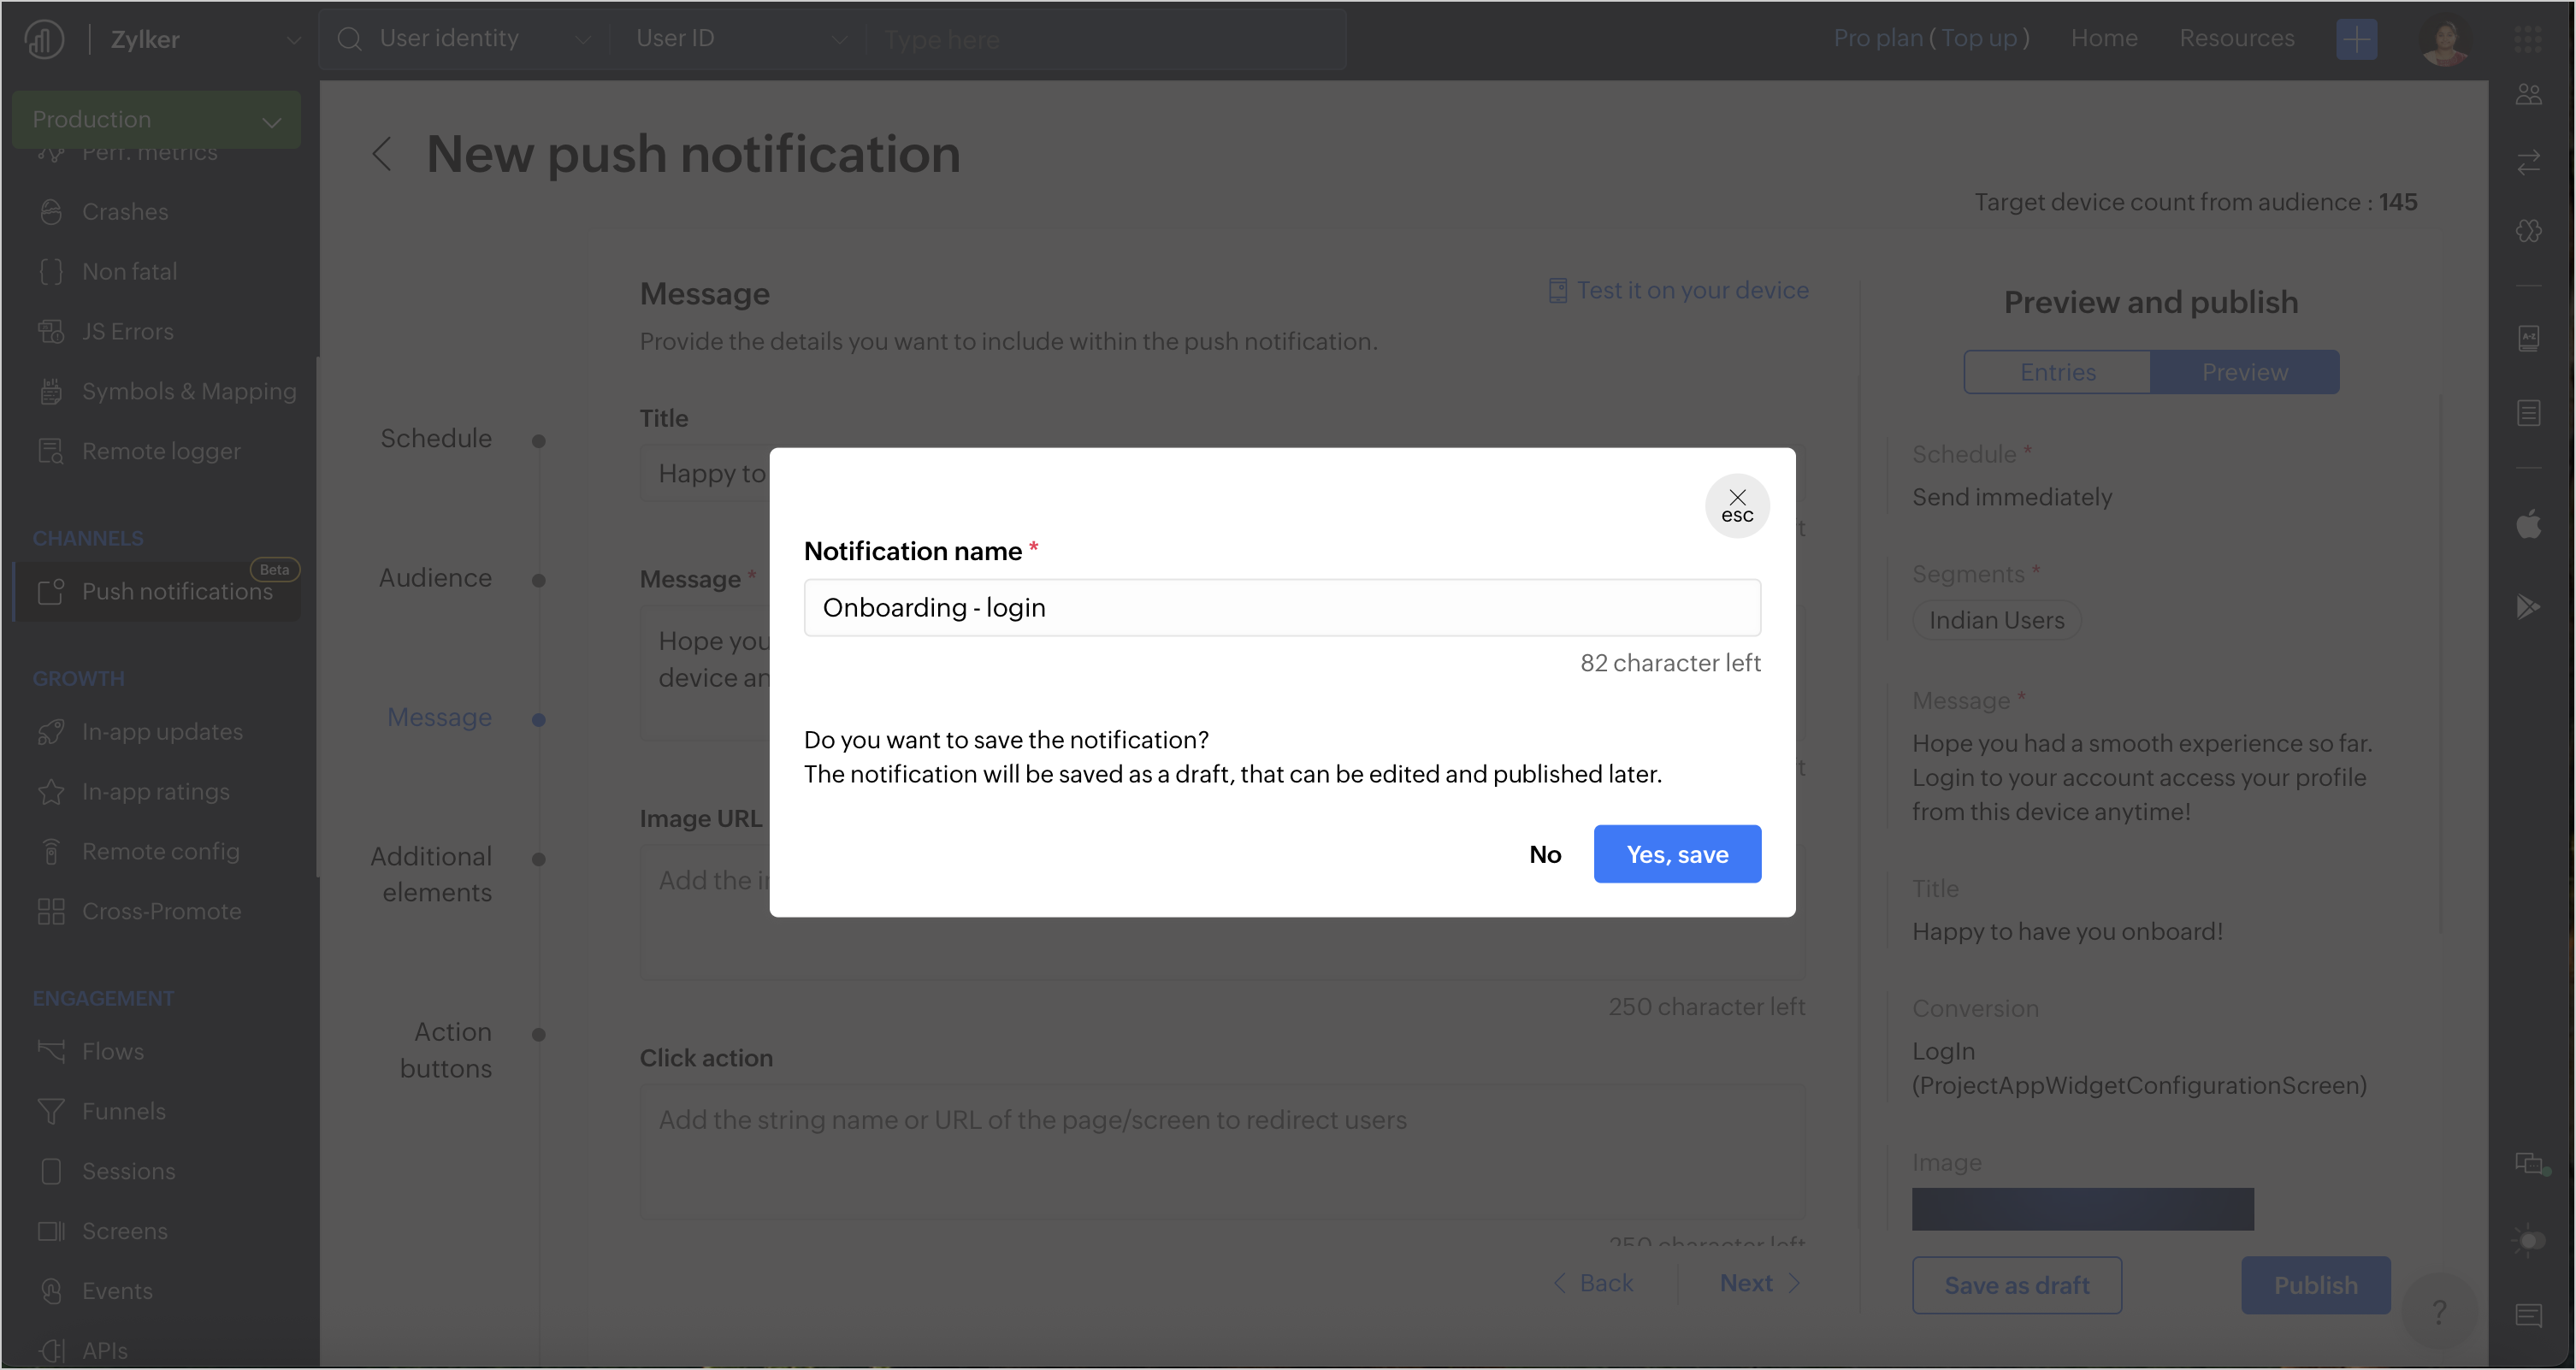Switch to the Preview tab

(2244, 372)
